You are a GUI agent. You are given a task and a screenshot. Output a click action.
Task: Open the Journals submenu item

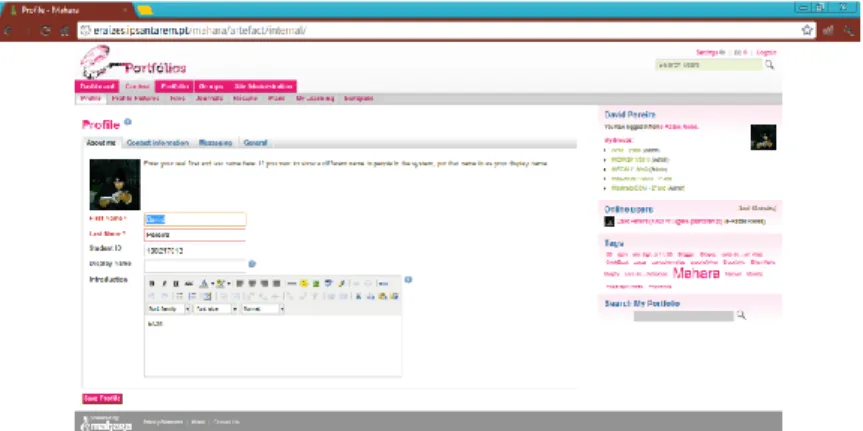pyautogui.click(x=209, y=99)
